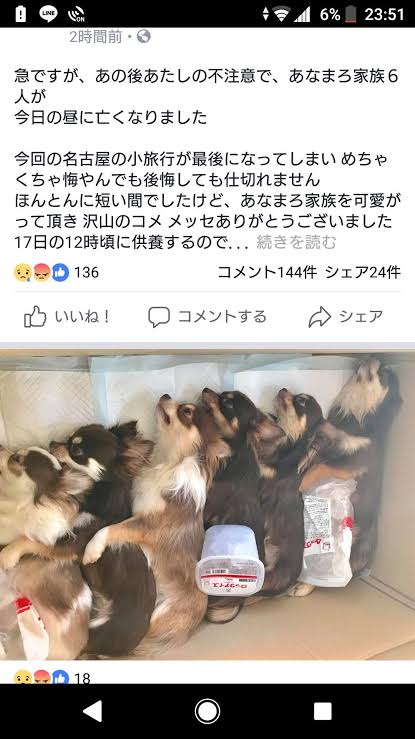Tap Android back navigation button

(x=92, y=711)
